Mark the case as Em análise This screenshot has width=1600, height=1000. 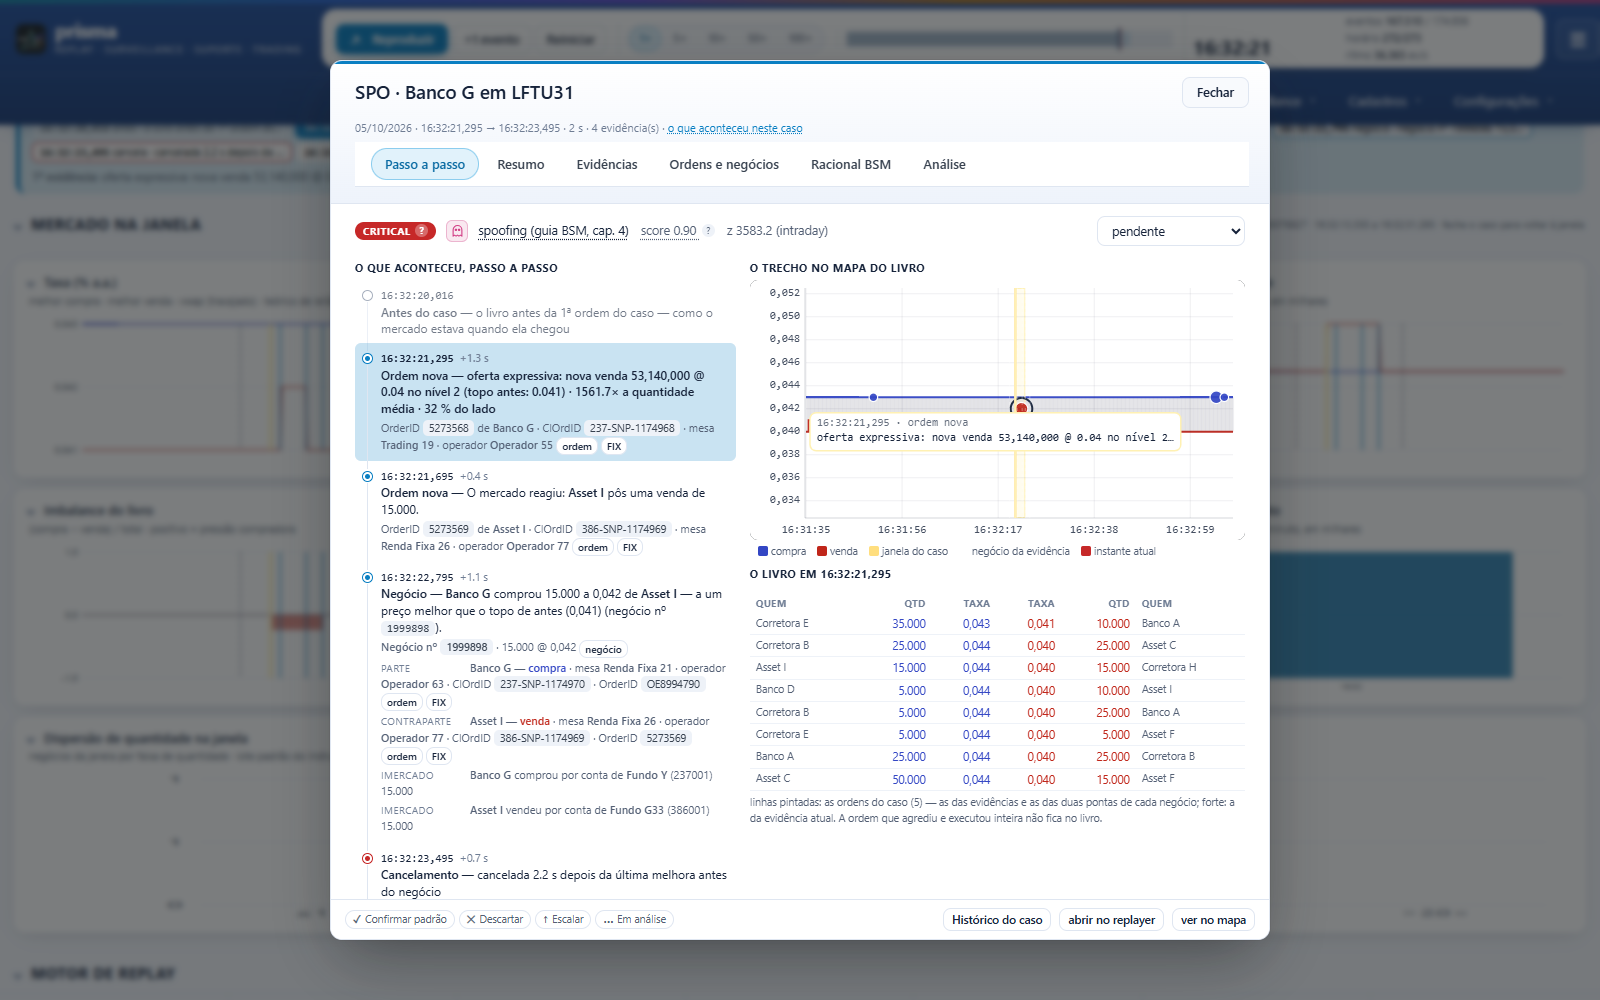(x=634, y=919)
